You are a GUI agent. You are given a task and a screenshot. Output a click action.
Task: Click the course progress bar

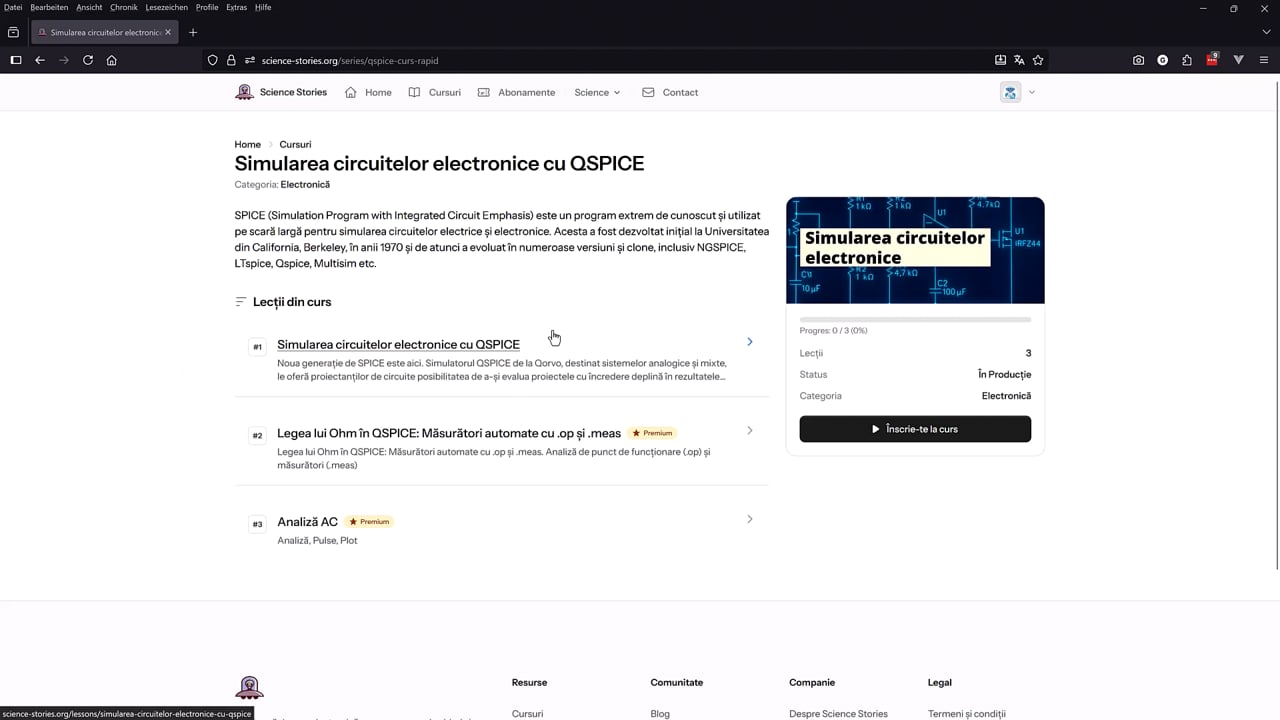tap(915, 320)
